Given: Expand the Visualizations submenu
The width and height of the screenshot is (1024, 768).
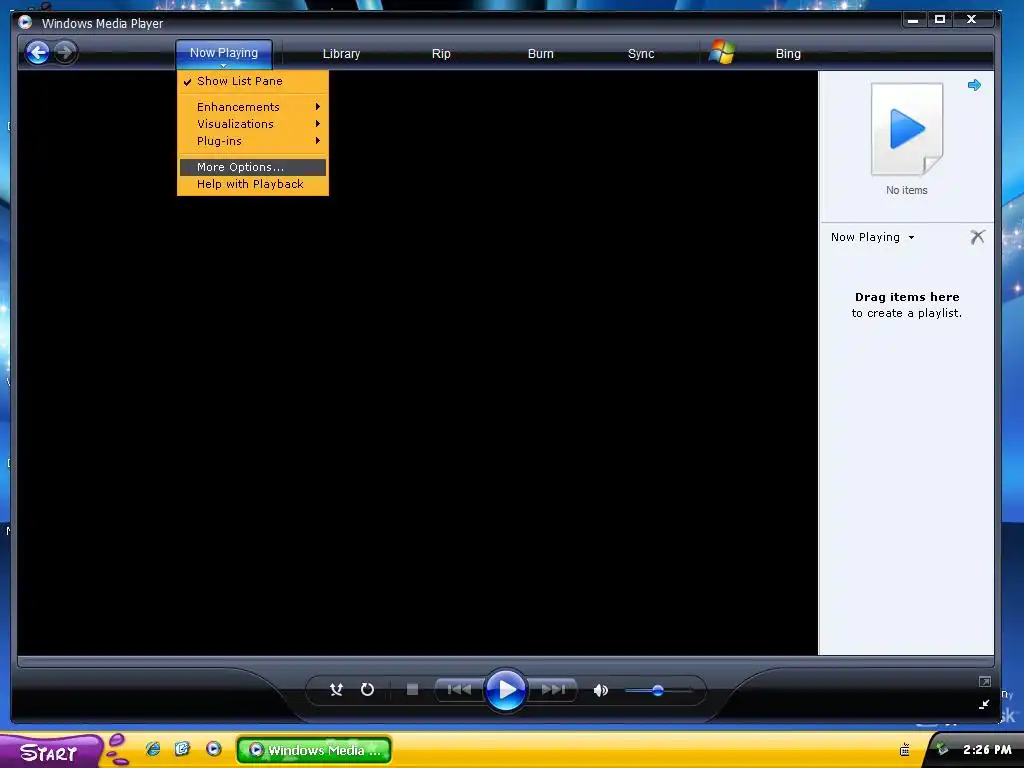Looking at the screenshot, I should pyautogui.click(x=253, y=124).
